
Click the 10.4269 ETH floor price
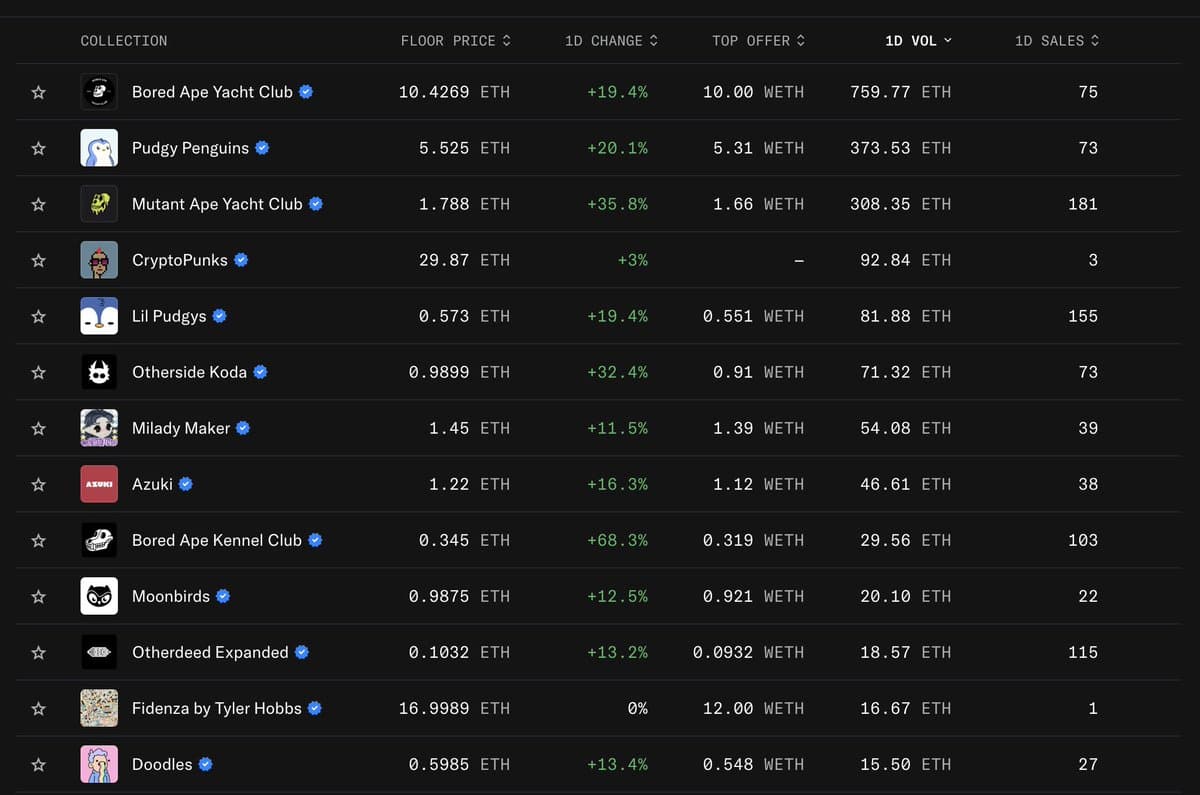click(454, 92)
